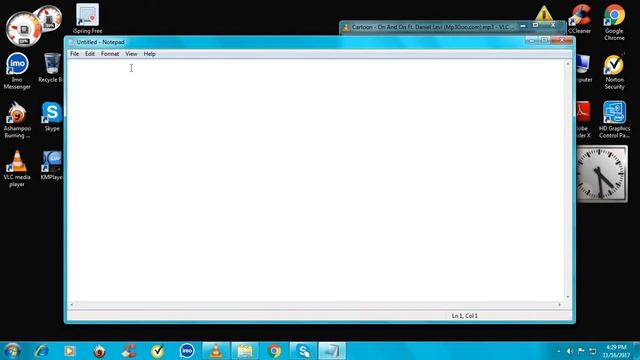This screenshot has width=640, height=360.
Task: Open Norton Security from the taskbar
Action: pyautogui.click(x=158, y=351)
